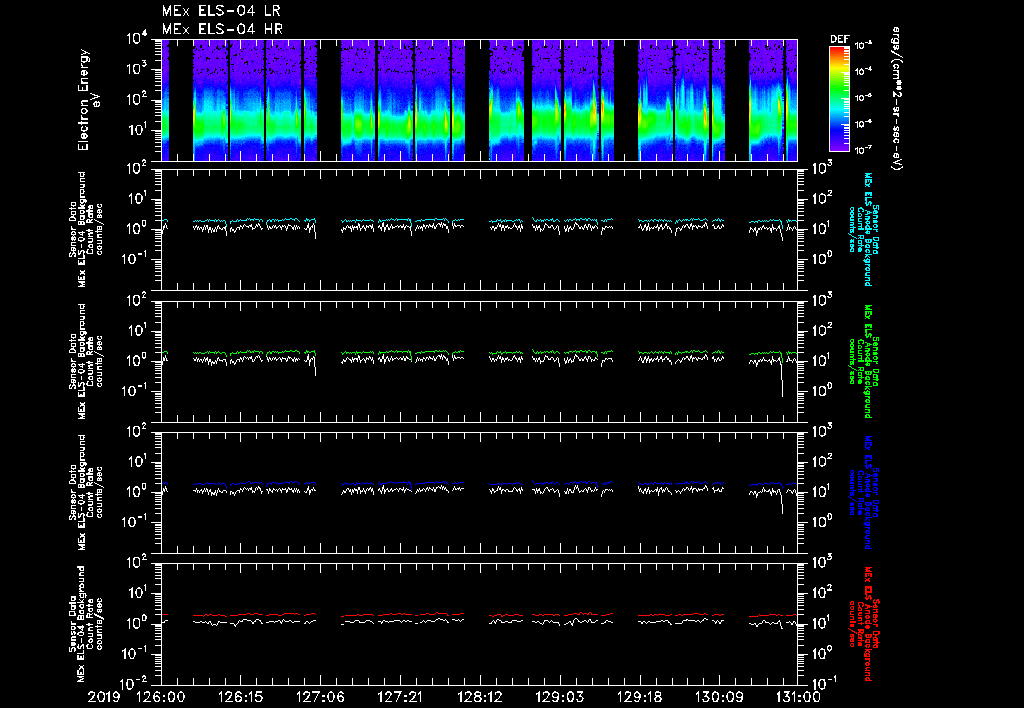Select the 131:00 end time label
The width and height of the screenshot is (1024, 708).
click(797, 696)
